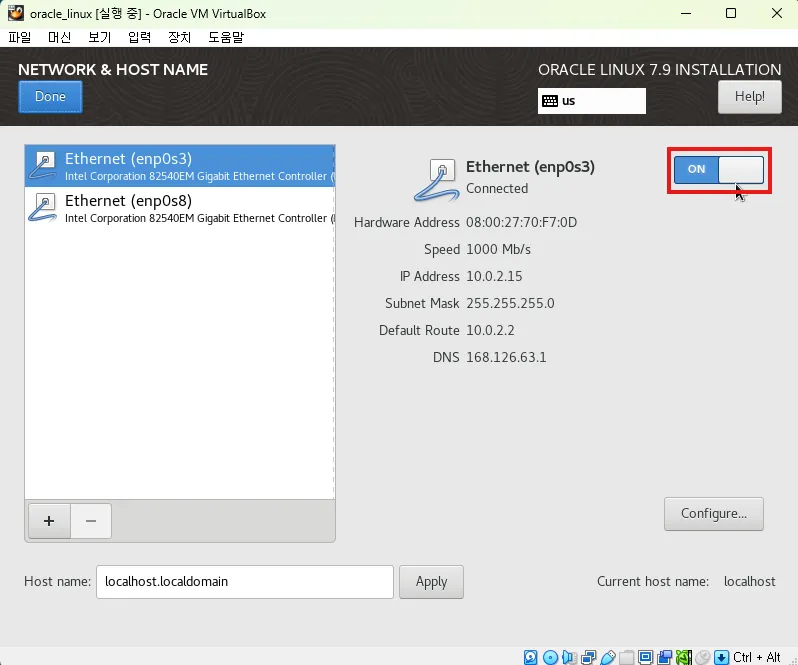Open the Configure... dialog button
The height and width of the screenshot is (665, 798).
[714, 514]
